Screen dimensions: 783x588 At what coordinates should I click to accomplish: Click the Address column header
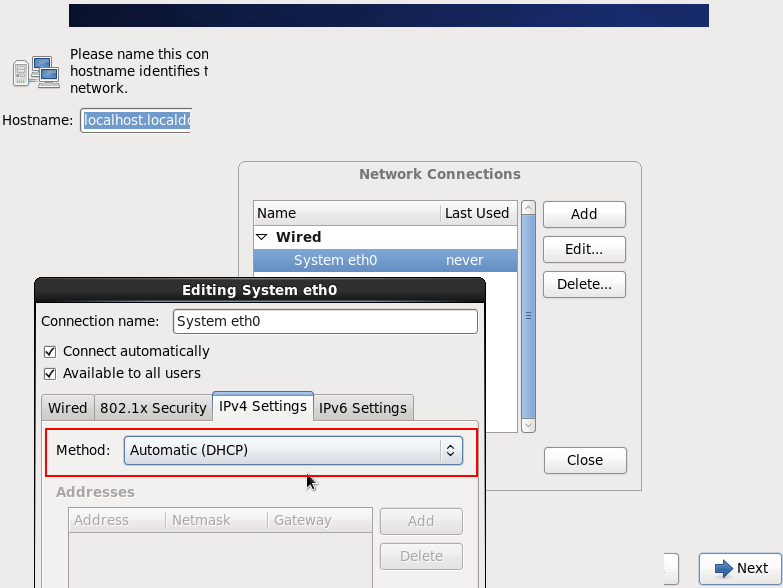coord(117,520)
